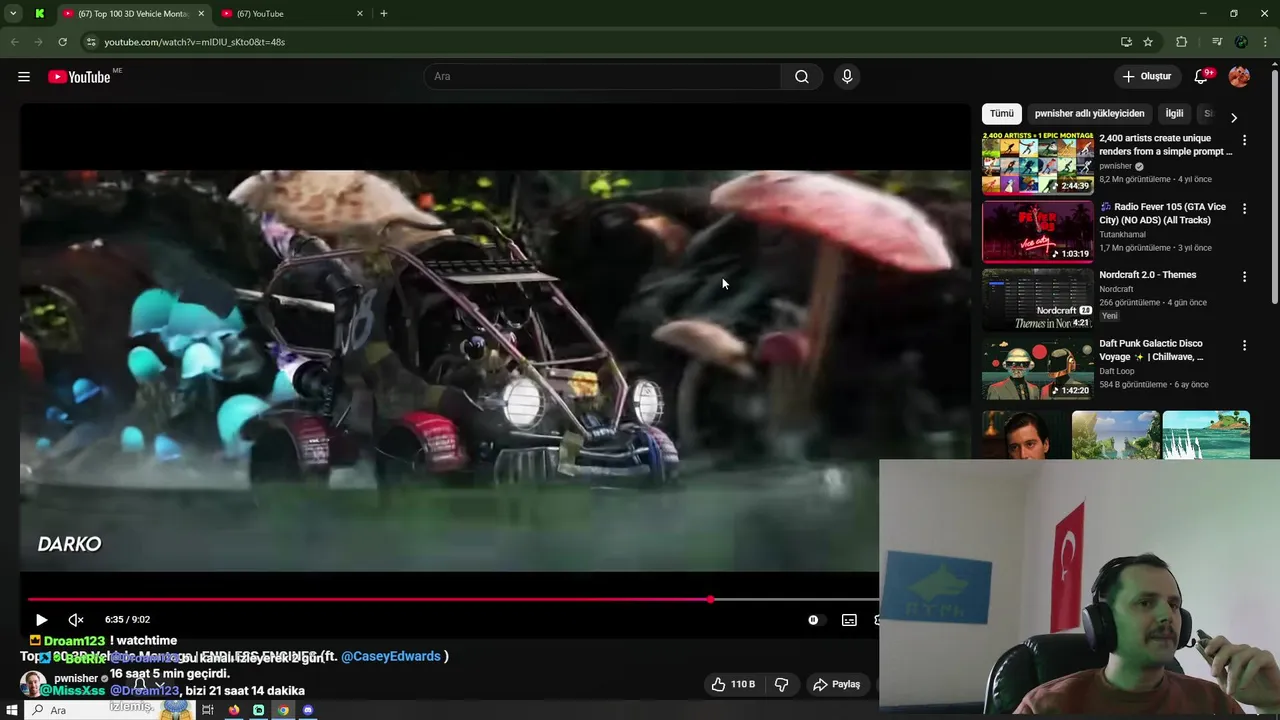Launch Firefox from the taskbar
The width and height of the screenshot is (1280, 720).
(x=234, y=710)
